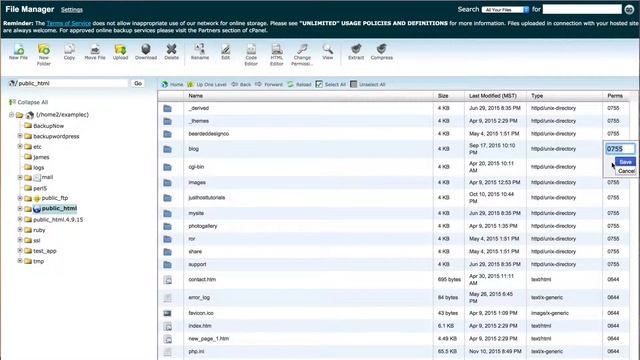640x360 pixels.
Task: Click the search Go button
Action: tap(629, 9)
